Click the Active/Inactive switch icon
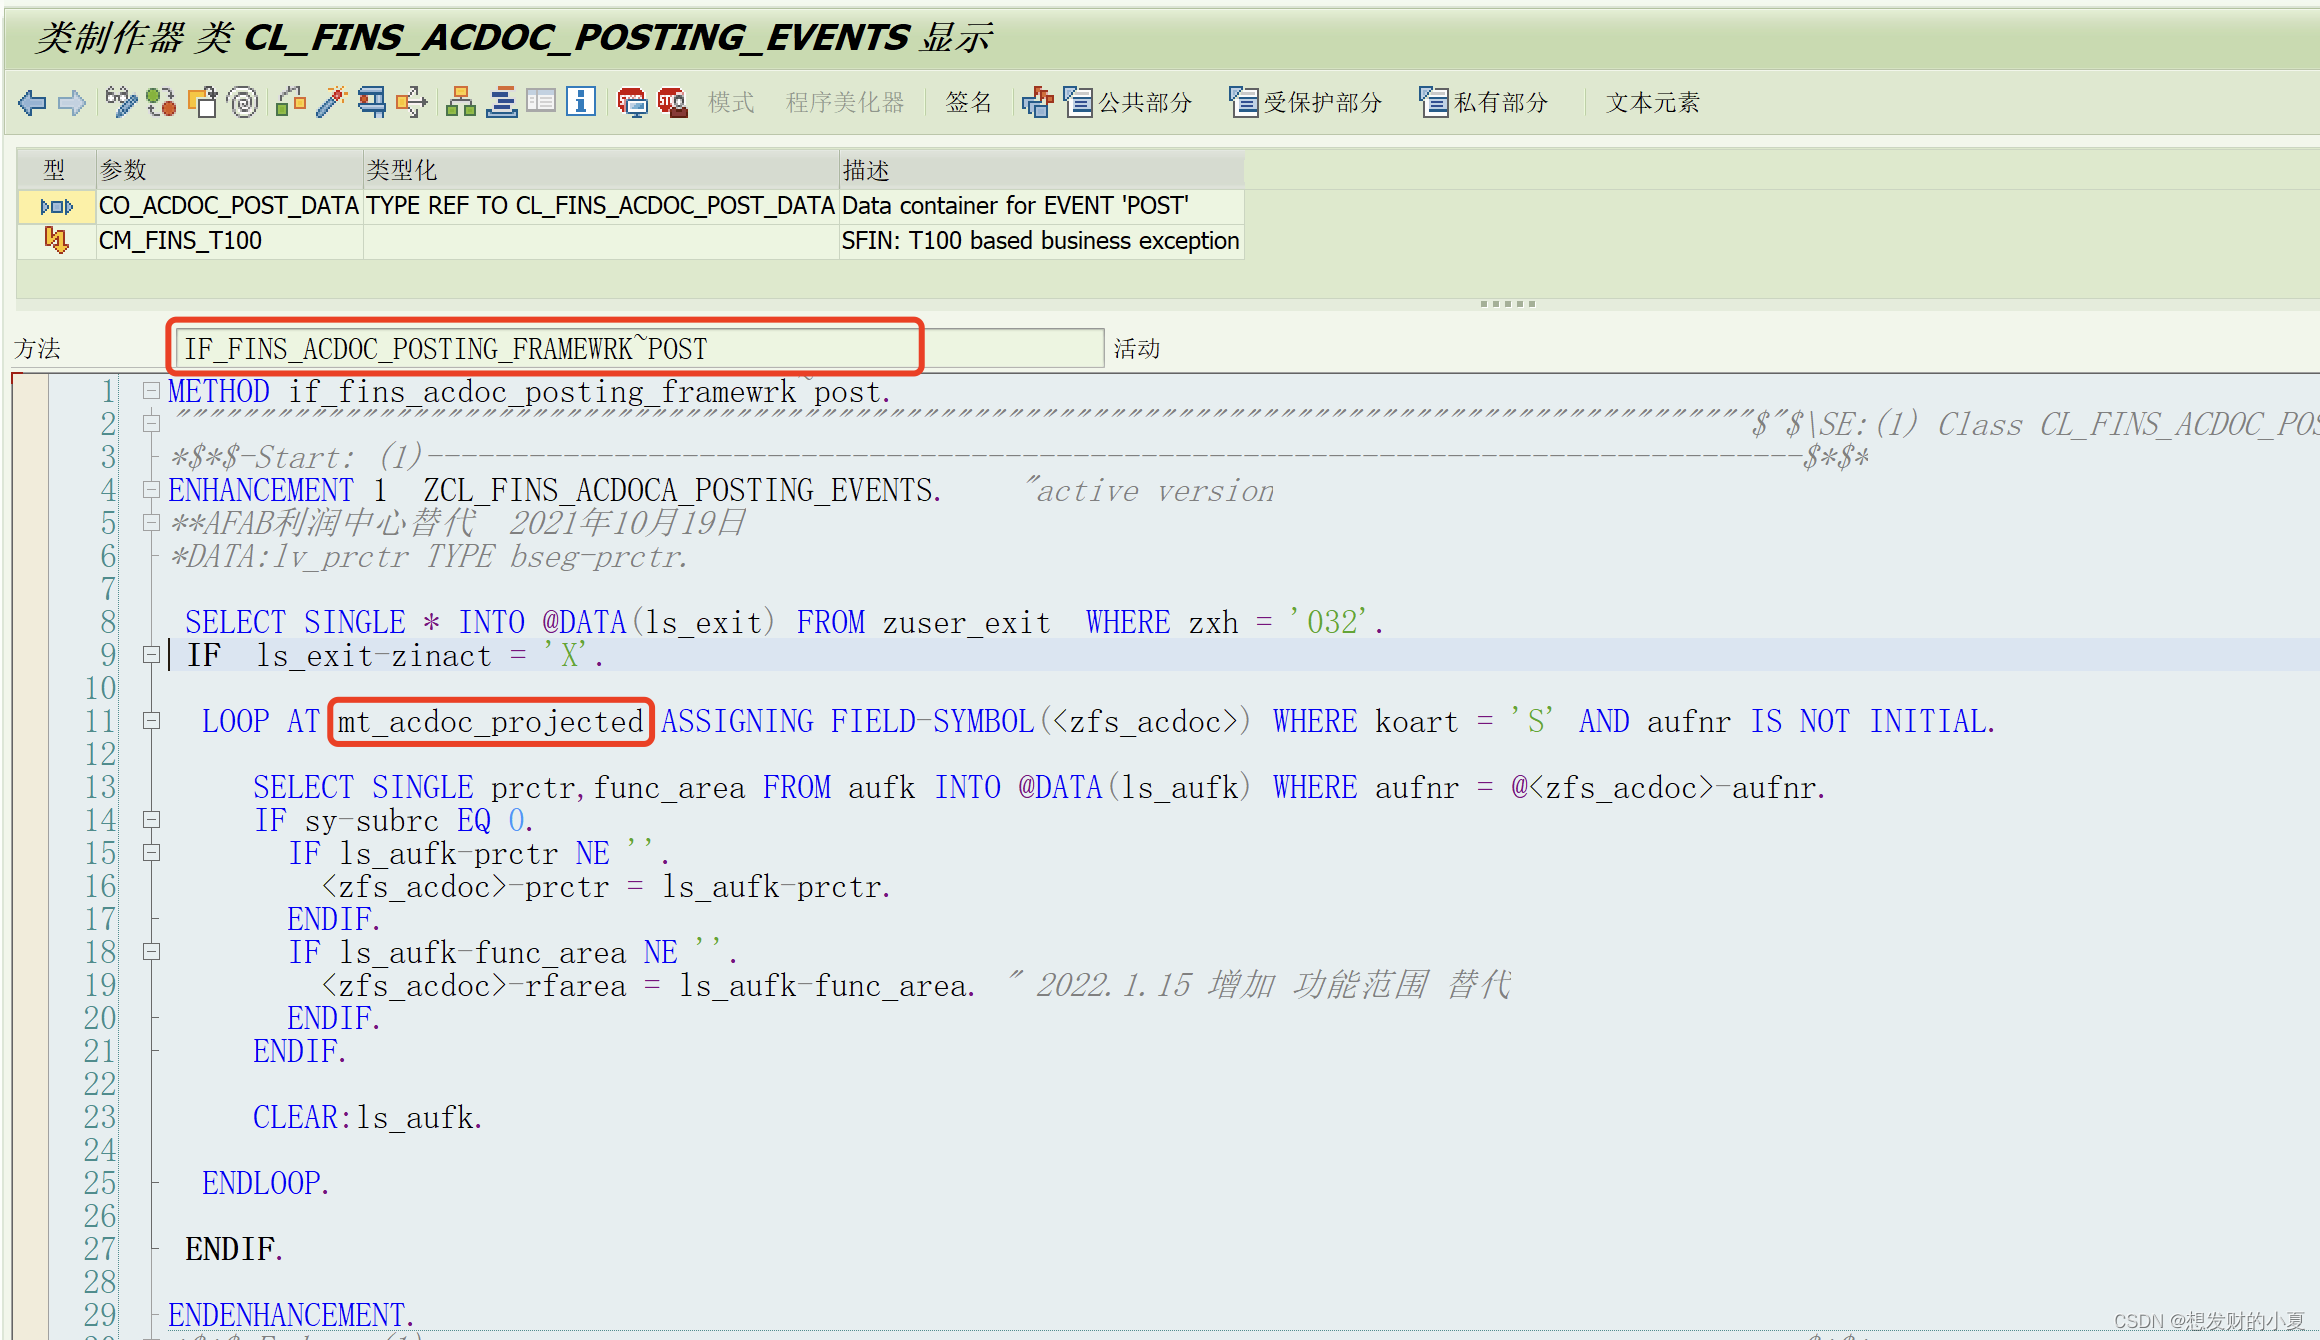 pos(161,102)
